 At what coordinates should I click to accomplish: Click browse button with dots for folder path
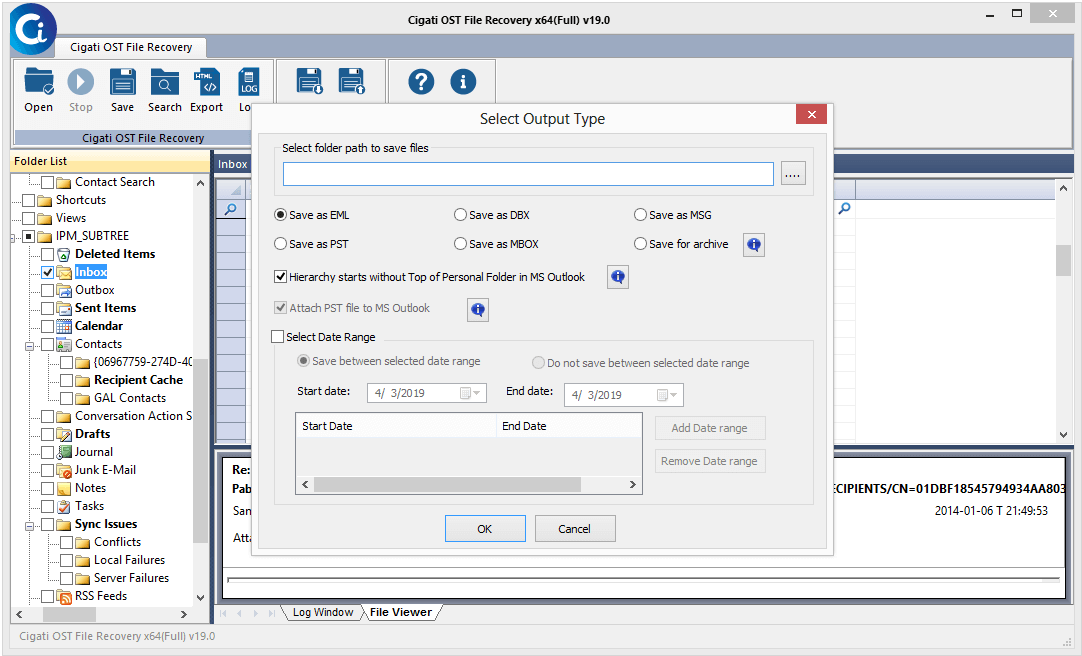coord(793,174)
